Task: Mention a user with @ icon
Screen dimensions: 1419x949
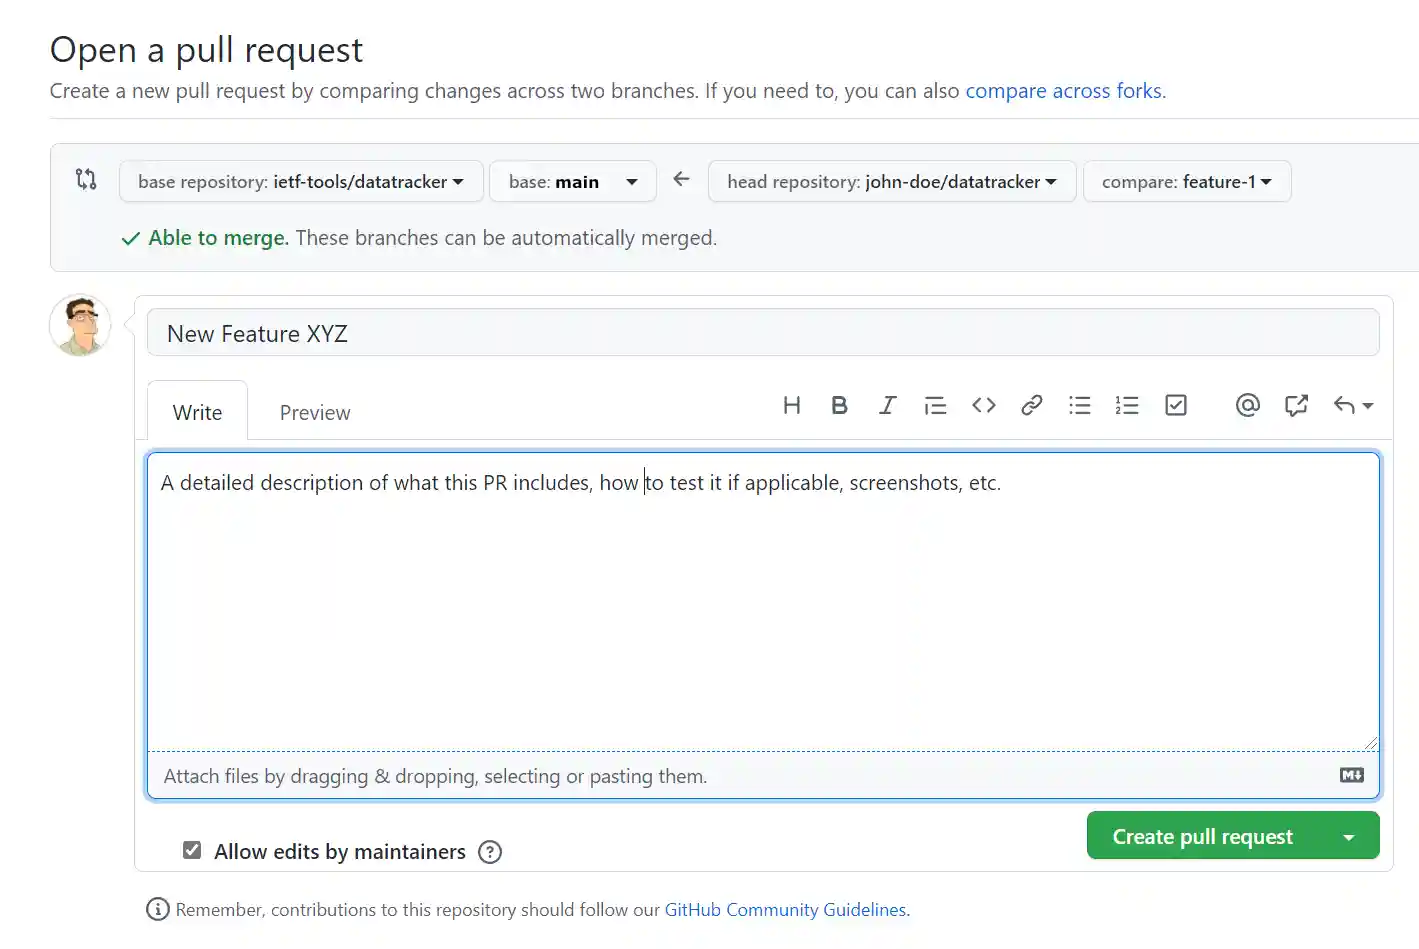Action: tap(1247, 405)
